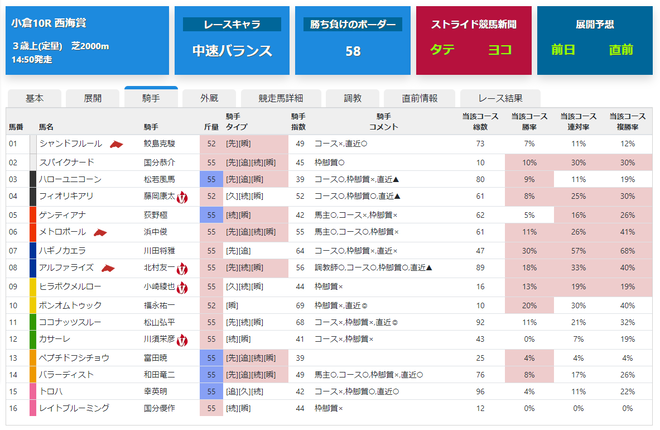Click red badge icon next to 川須栄彦
This screenshot has width=660, height=430.
(182, 340)
